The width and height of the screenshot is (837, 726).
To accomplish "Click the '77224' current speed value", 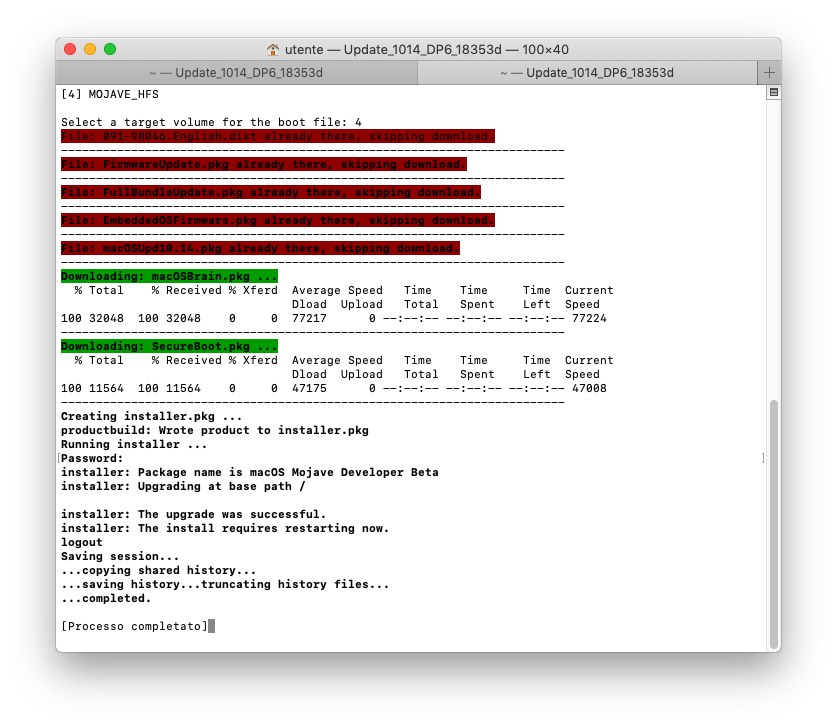I will (x=589, y=318).
